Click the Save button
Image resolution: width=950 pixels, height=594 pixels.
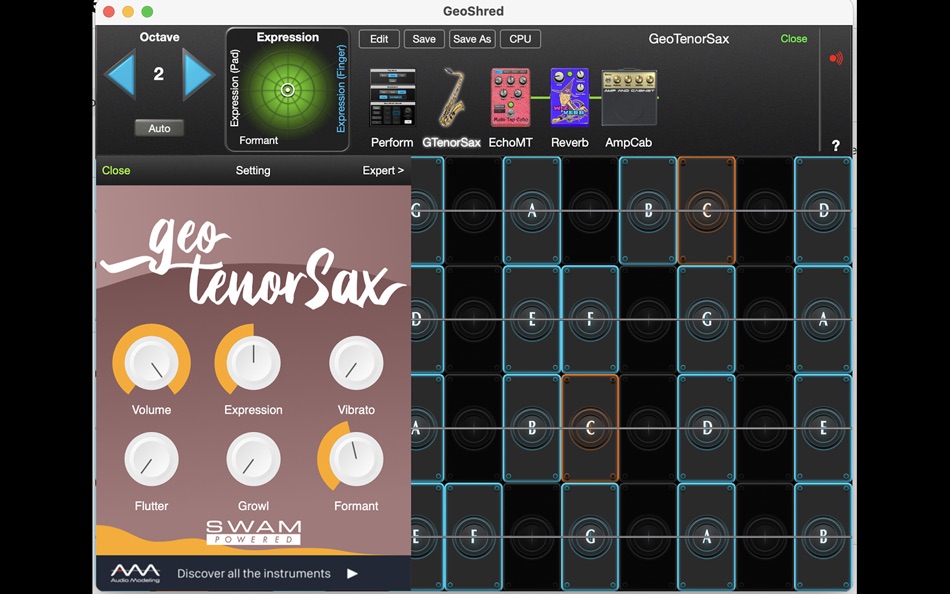[424, 39]
